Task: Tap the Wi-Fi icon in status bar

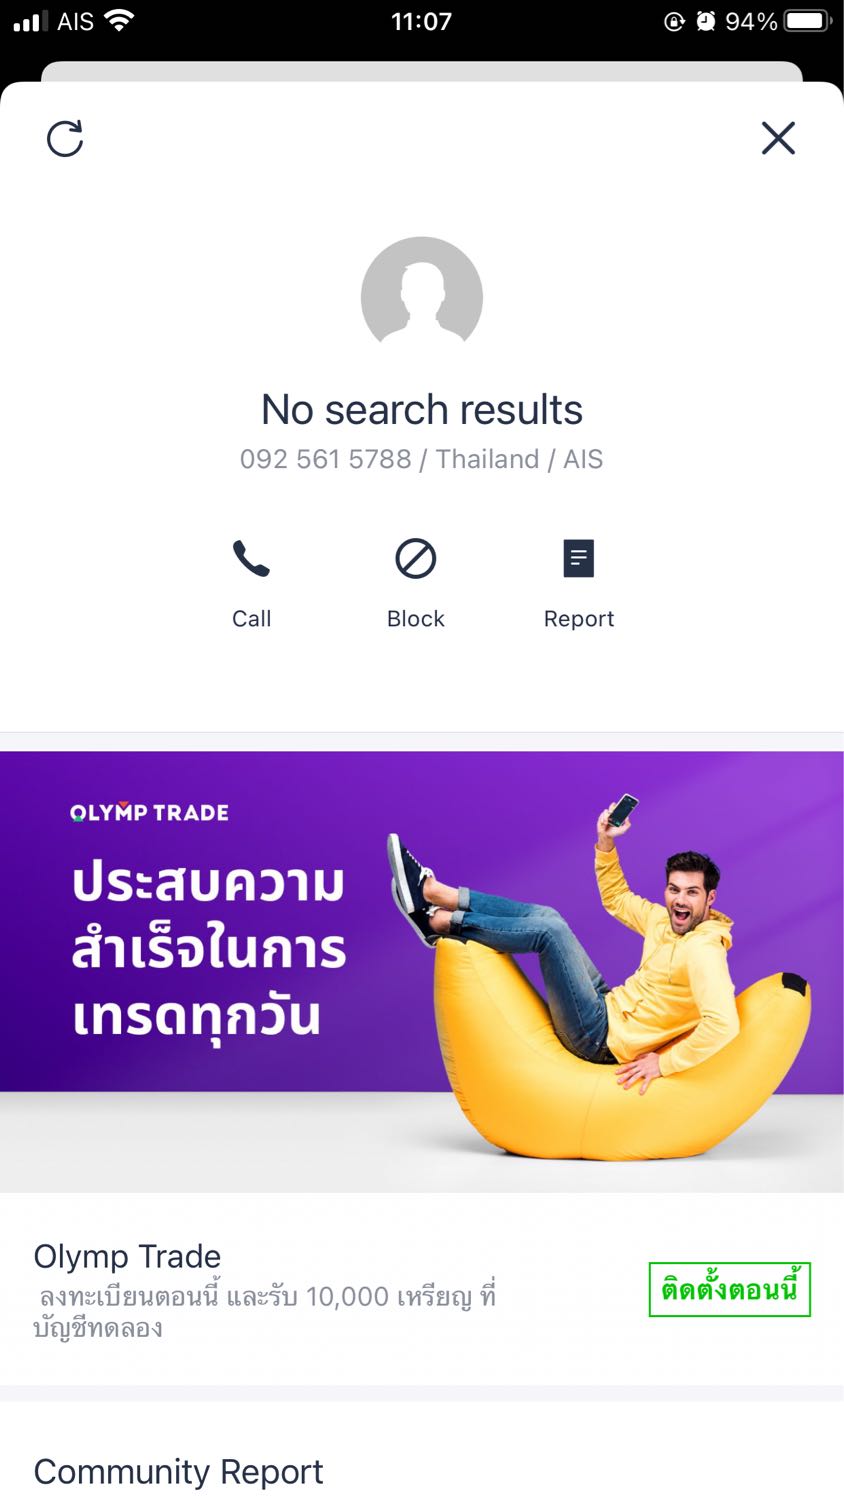Action: [x=120, y=20]
